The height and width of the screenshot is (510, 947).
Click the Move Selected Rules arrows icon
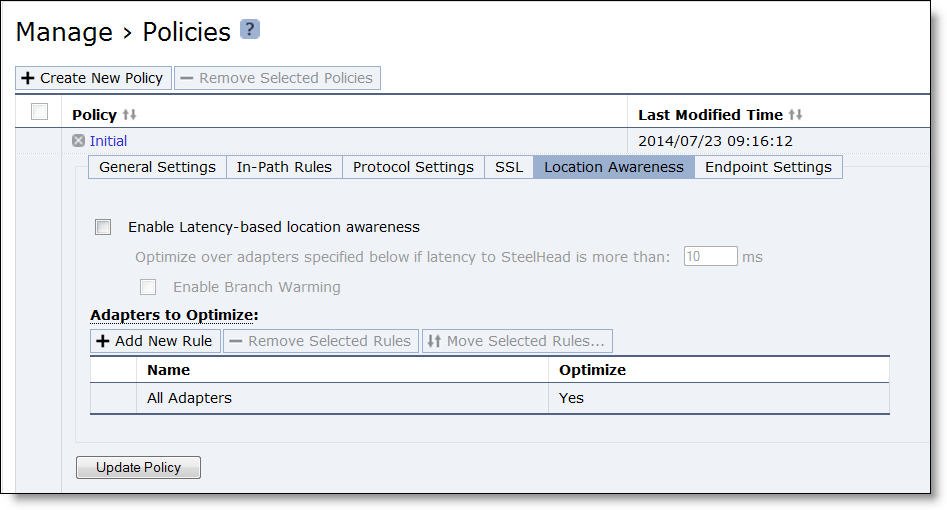tap(434, 341)
